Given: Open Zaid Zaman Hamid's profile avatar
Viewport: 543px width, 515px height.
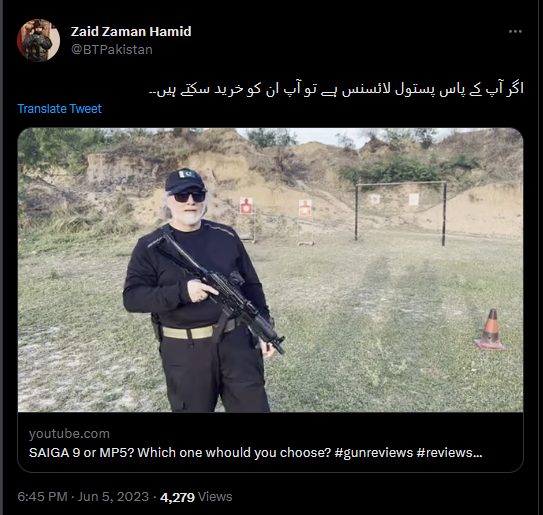Looking at the screenshot, I should pyautogui.click(x=38, y=40).
